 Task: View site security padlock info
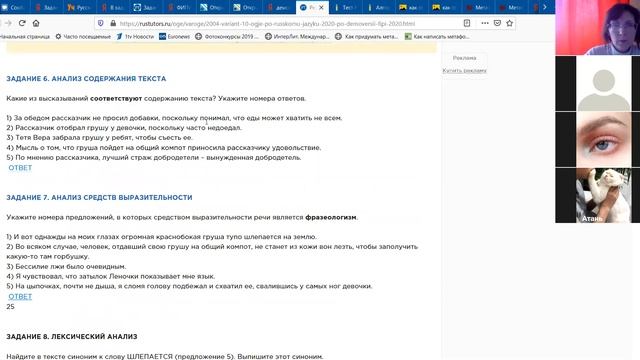click(113, 23)
